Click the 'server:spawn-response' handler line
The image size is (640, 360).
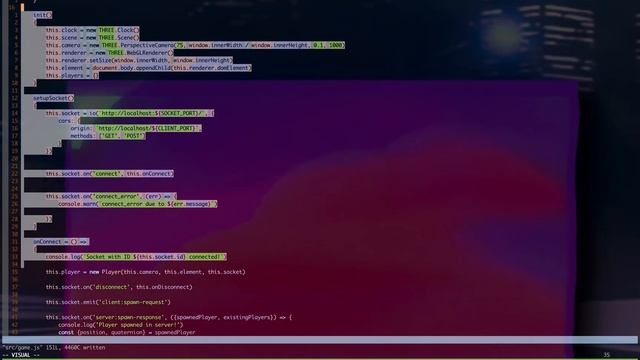point(169,317)
